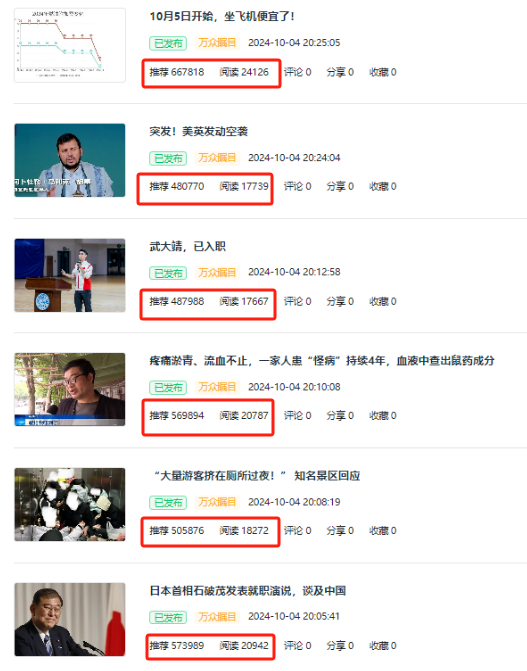Viewport: 527px width, 671px height.
Task: Click 万众瞩目 tag on airstrike article
Action: (x=217, y=157)
